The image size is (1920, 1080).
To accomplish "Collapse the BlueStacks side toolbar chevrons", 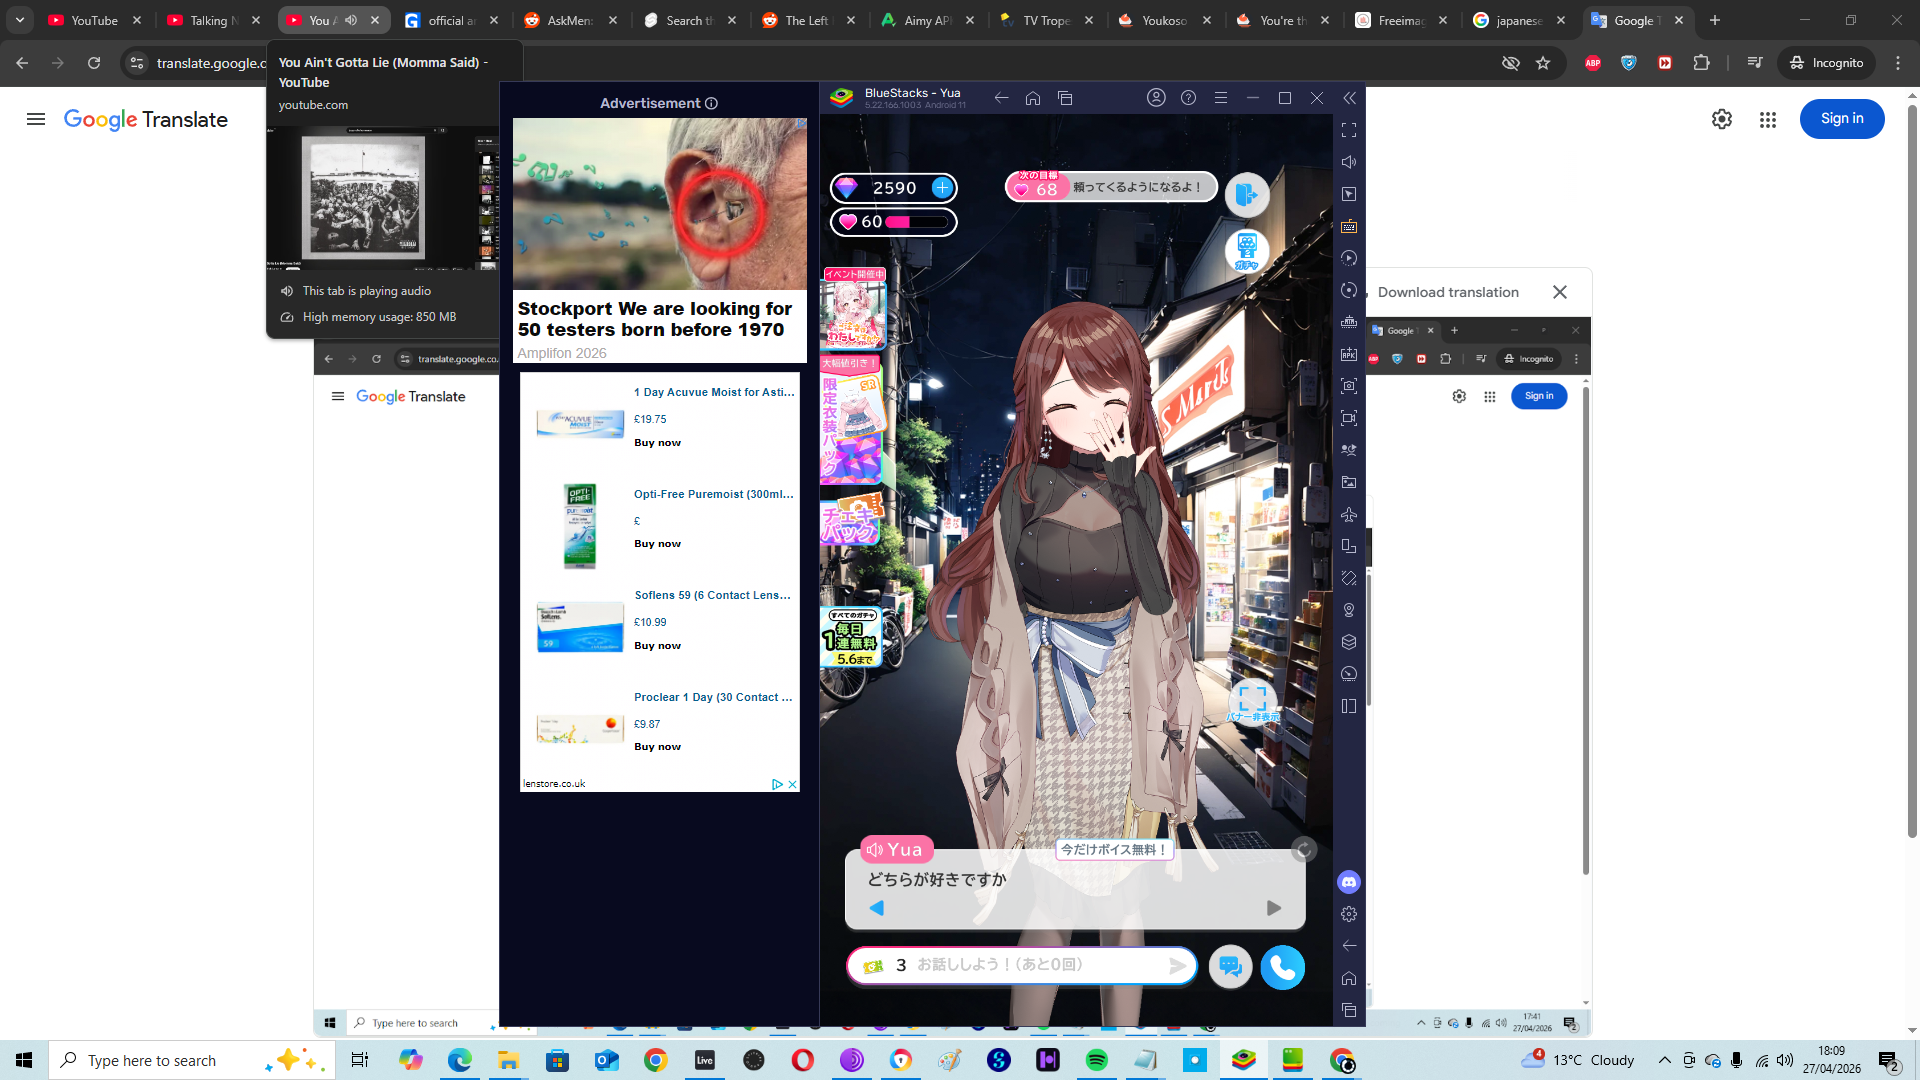I will point(1349,98).
